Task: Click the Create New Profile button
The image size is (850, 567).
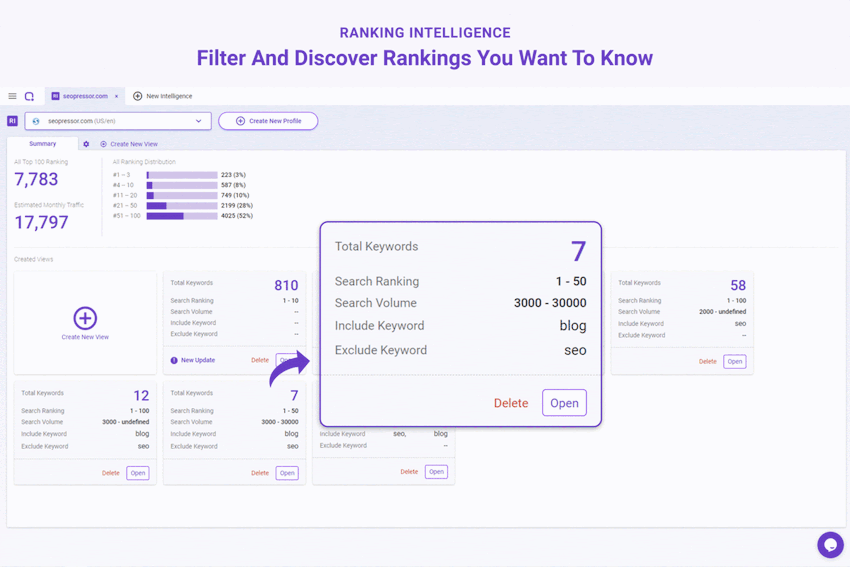Action: click(268, 121)
